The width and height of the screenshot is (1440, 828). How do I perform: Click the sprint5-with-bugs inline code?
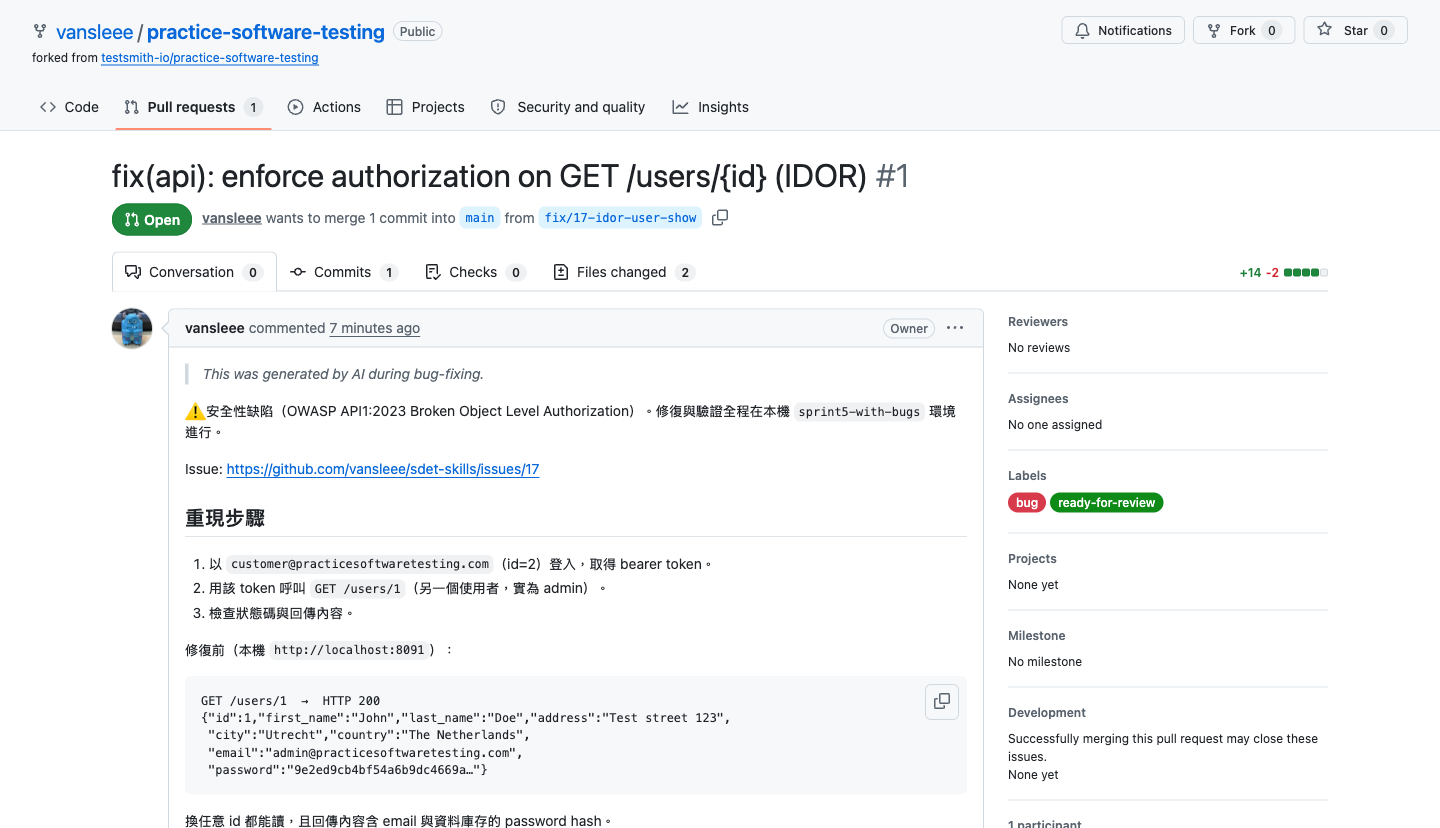(x=860, y=412)
